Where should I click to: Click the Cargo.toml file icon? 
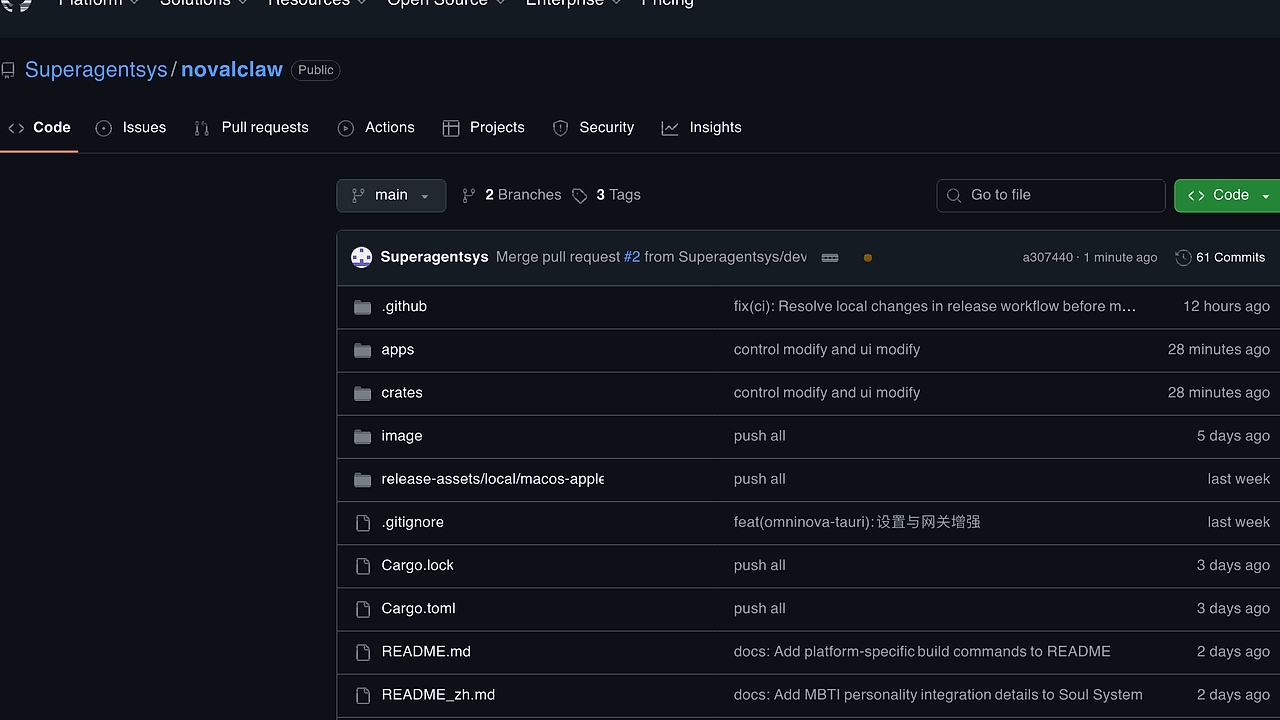point(363,608)
